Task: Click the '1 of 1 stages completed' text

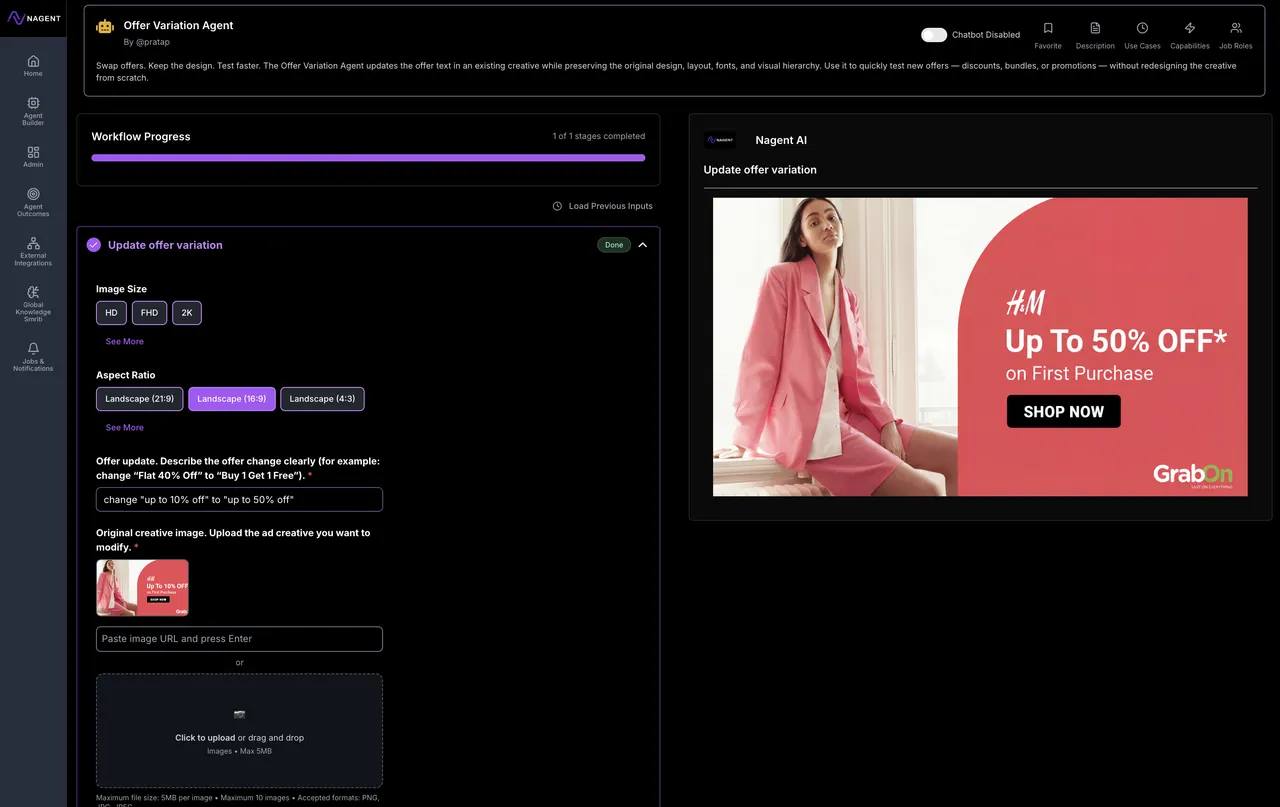Action: point(599,136)
